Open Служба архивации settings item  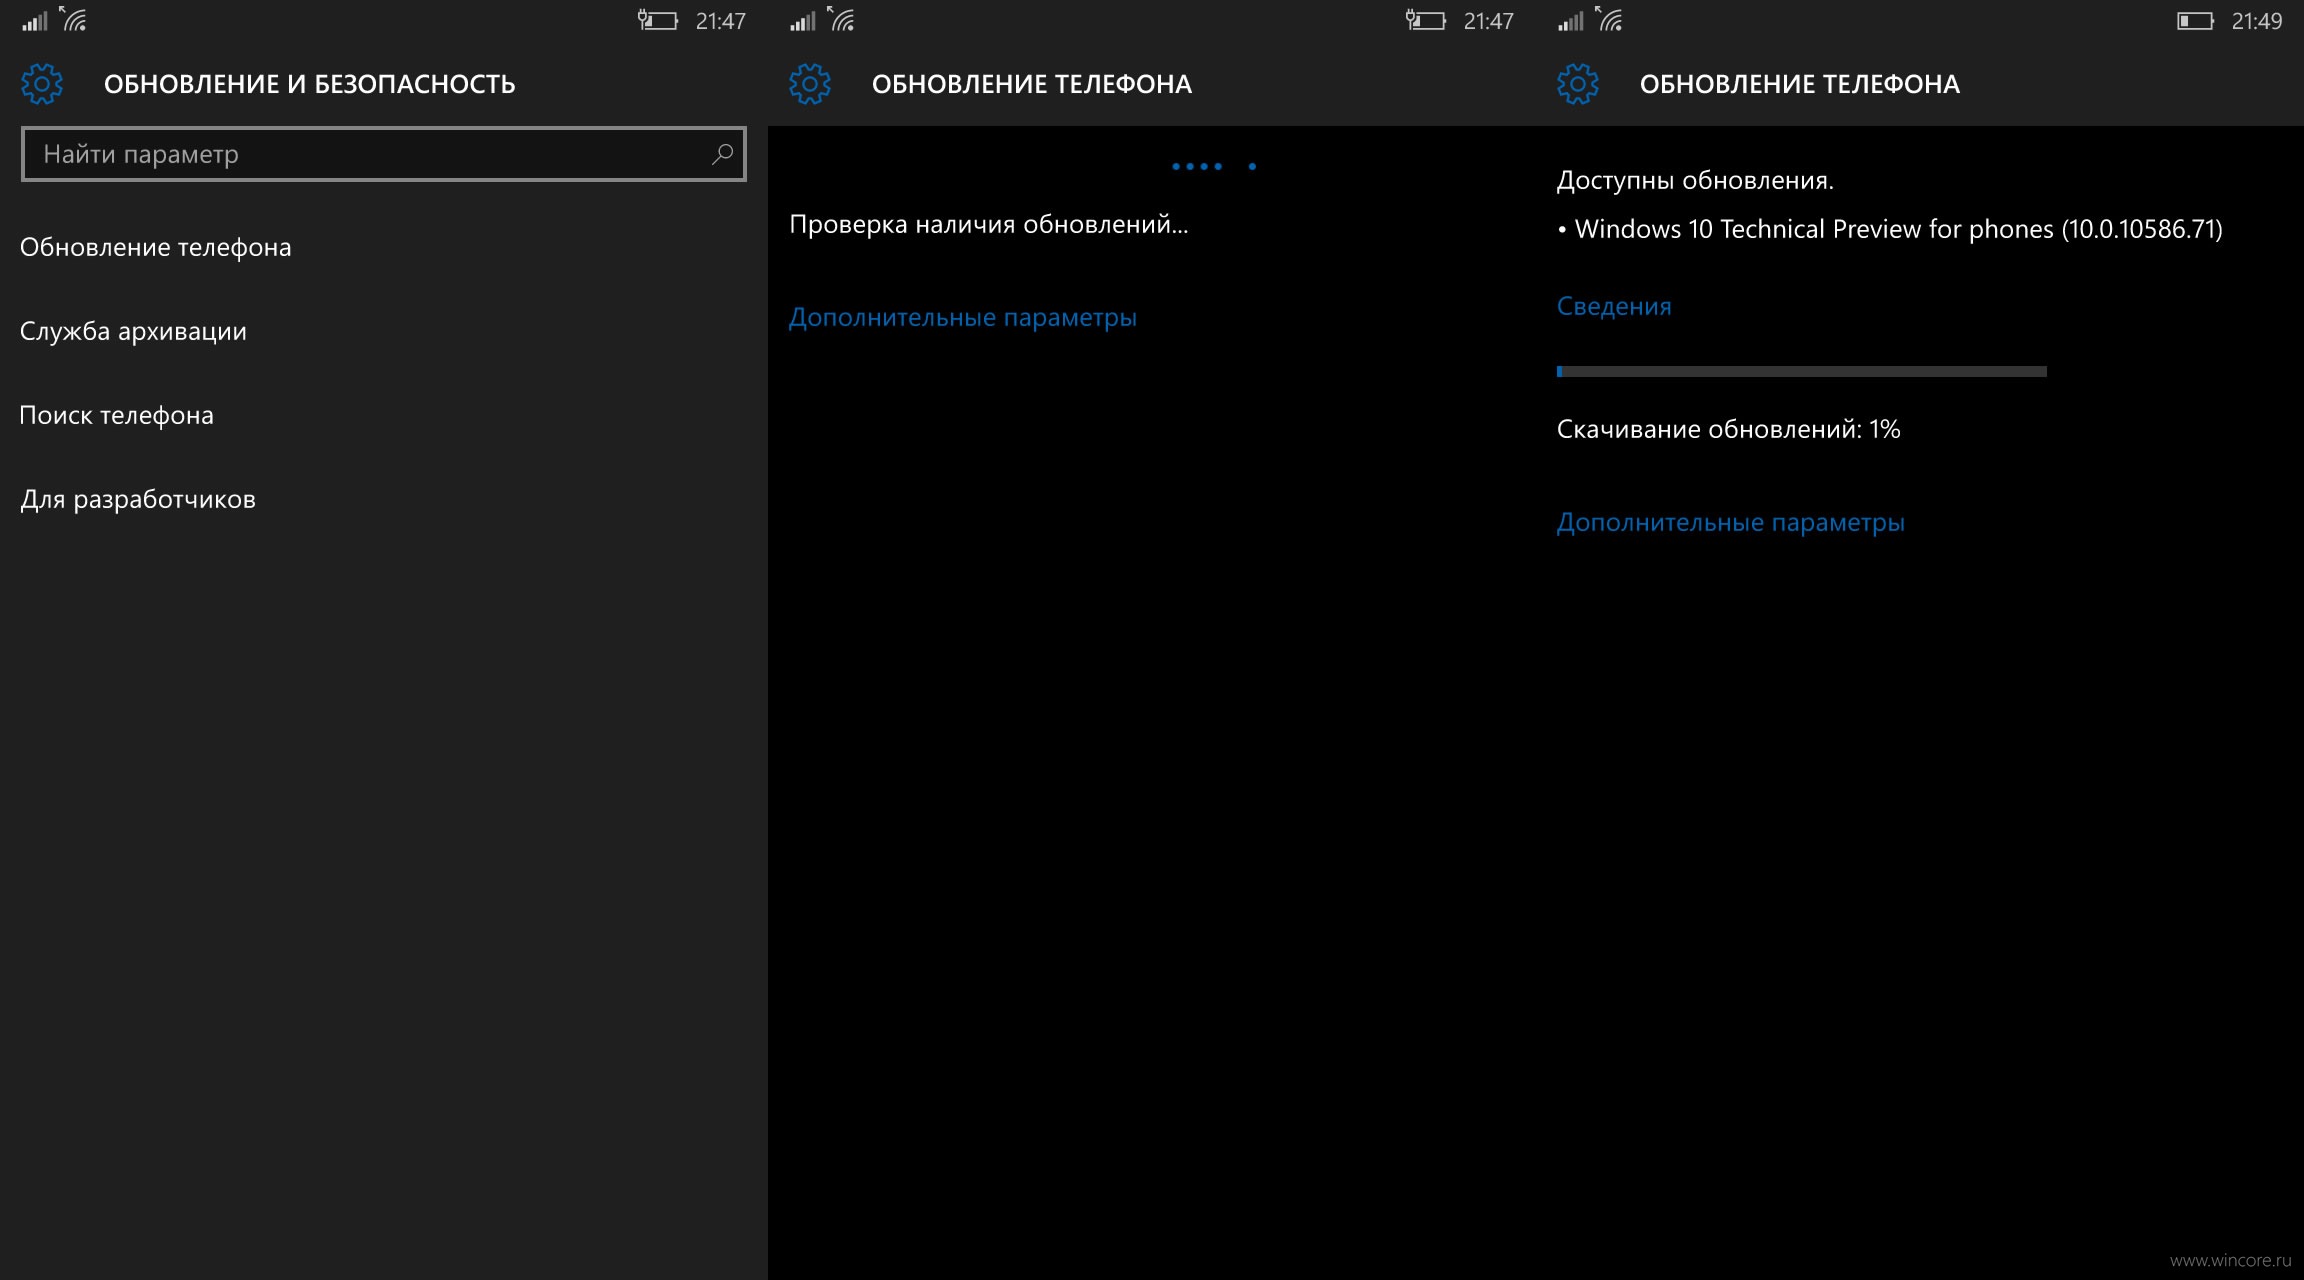pyautogui.click(x=133, y=331)
